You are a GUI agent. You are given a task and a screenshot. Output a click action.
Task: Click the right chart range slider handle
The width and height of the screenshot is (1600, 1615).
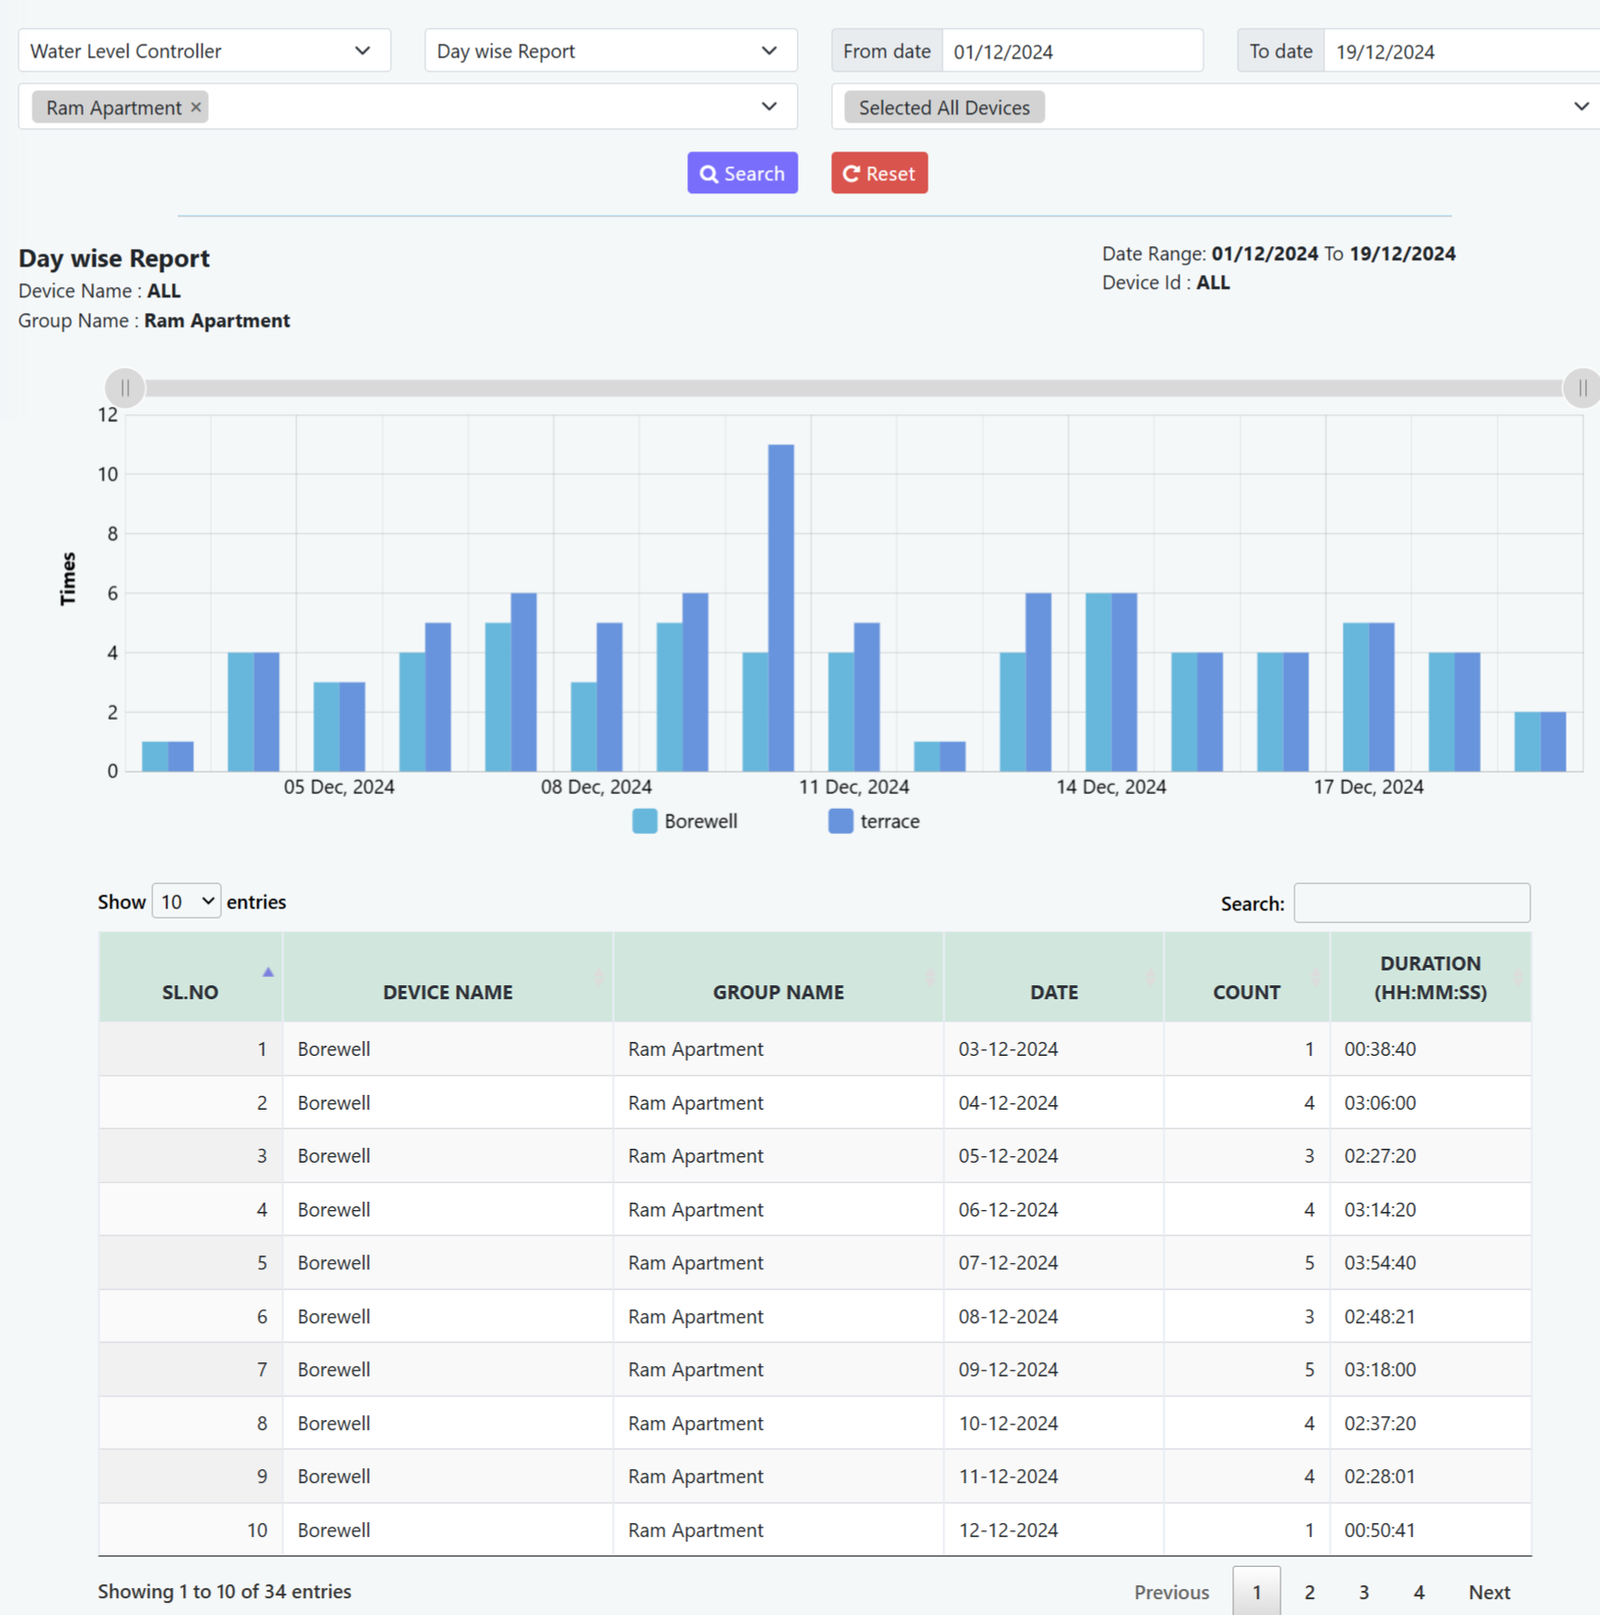(1581, 388)
